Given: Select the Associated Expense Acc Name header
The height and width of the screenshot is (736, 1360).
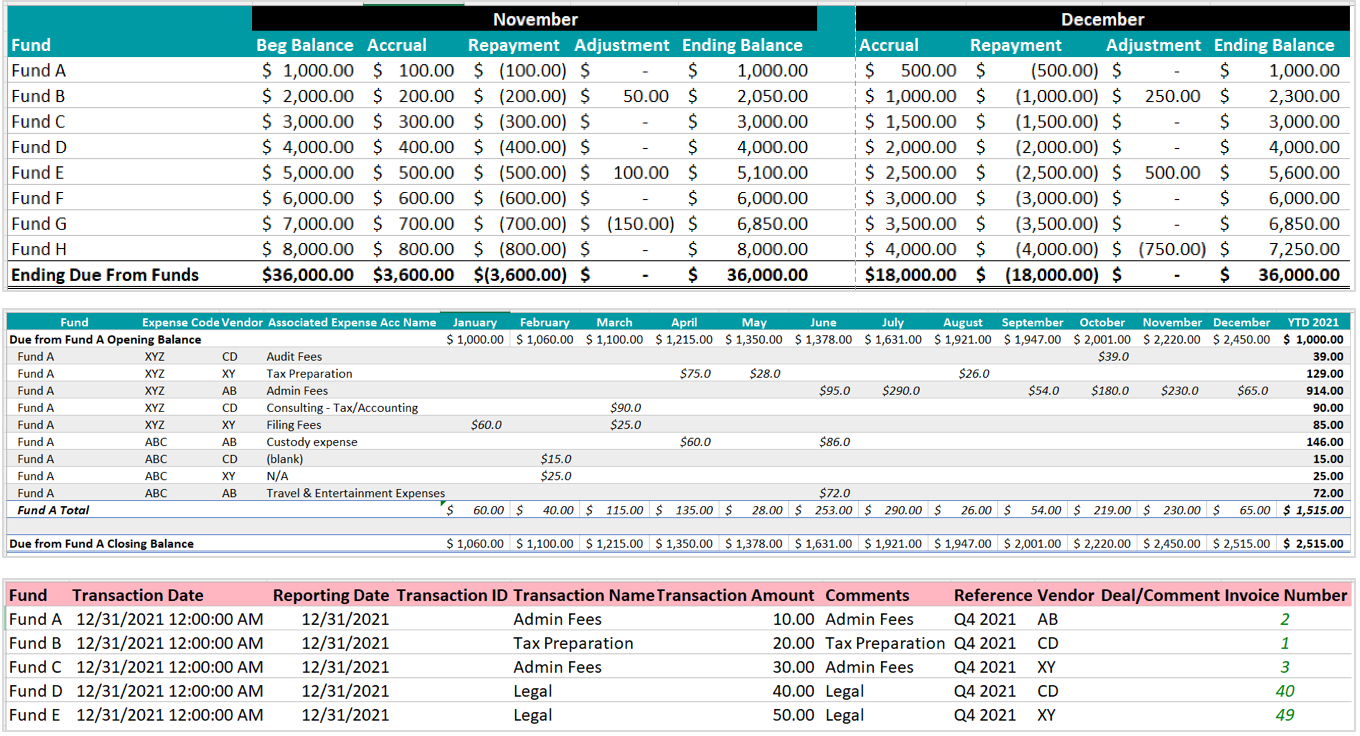Looking at the screenshot, I should click(x=352, y=323).
